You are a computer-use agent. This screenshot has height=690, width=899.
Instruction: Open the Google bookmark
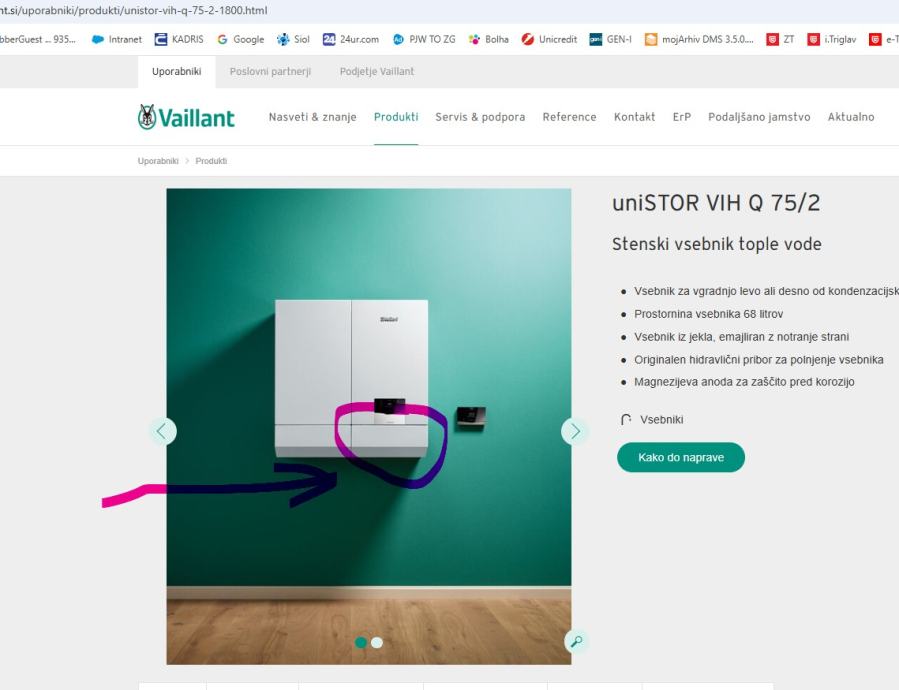click(241, 39)
